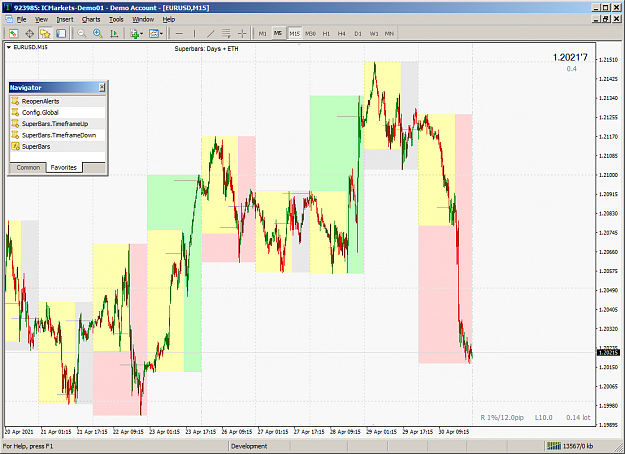Select the vertical line drawing tool
625x454 pixels.
pyautogui.click(x=195, y=33)
